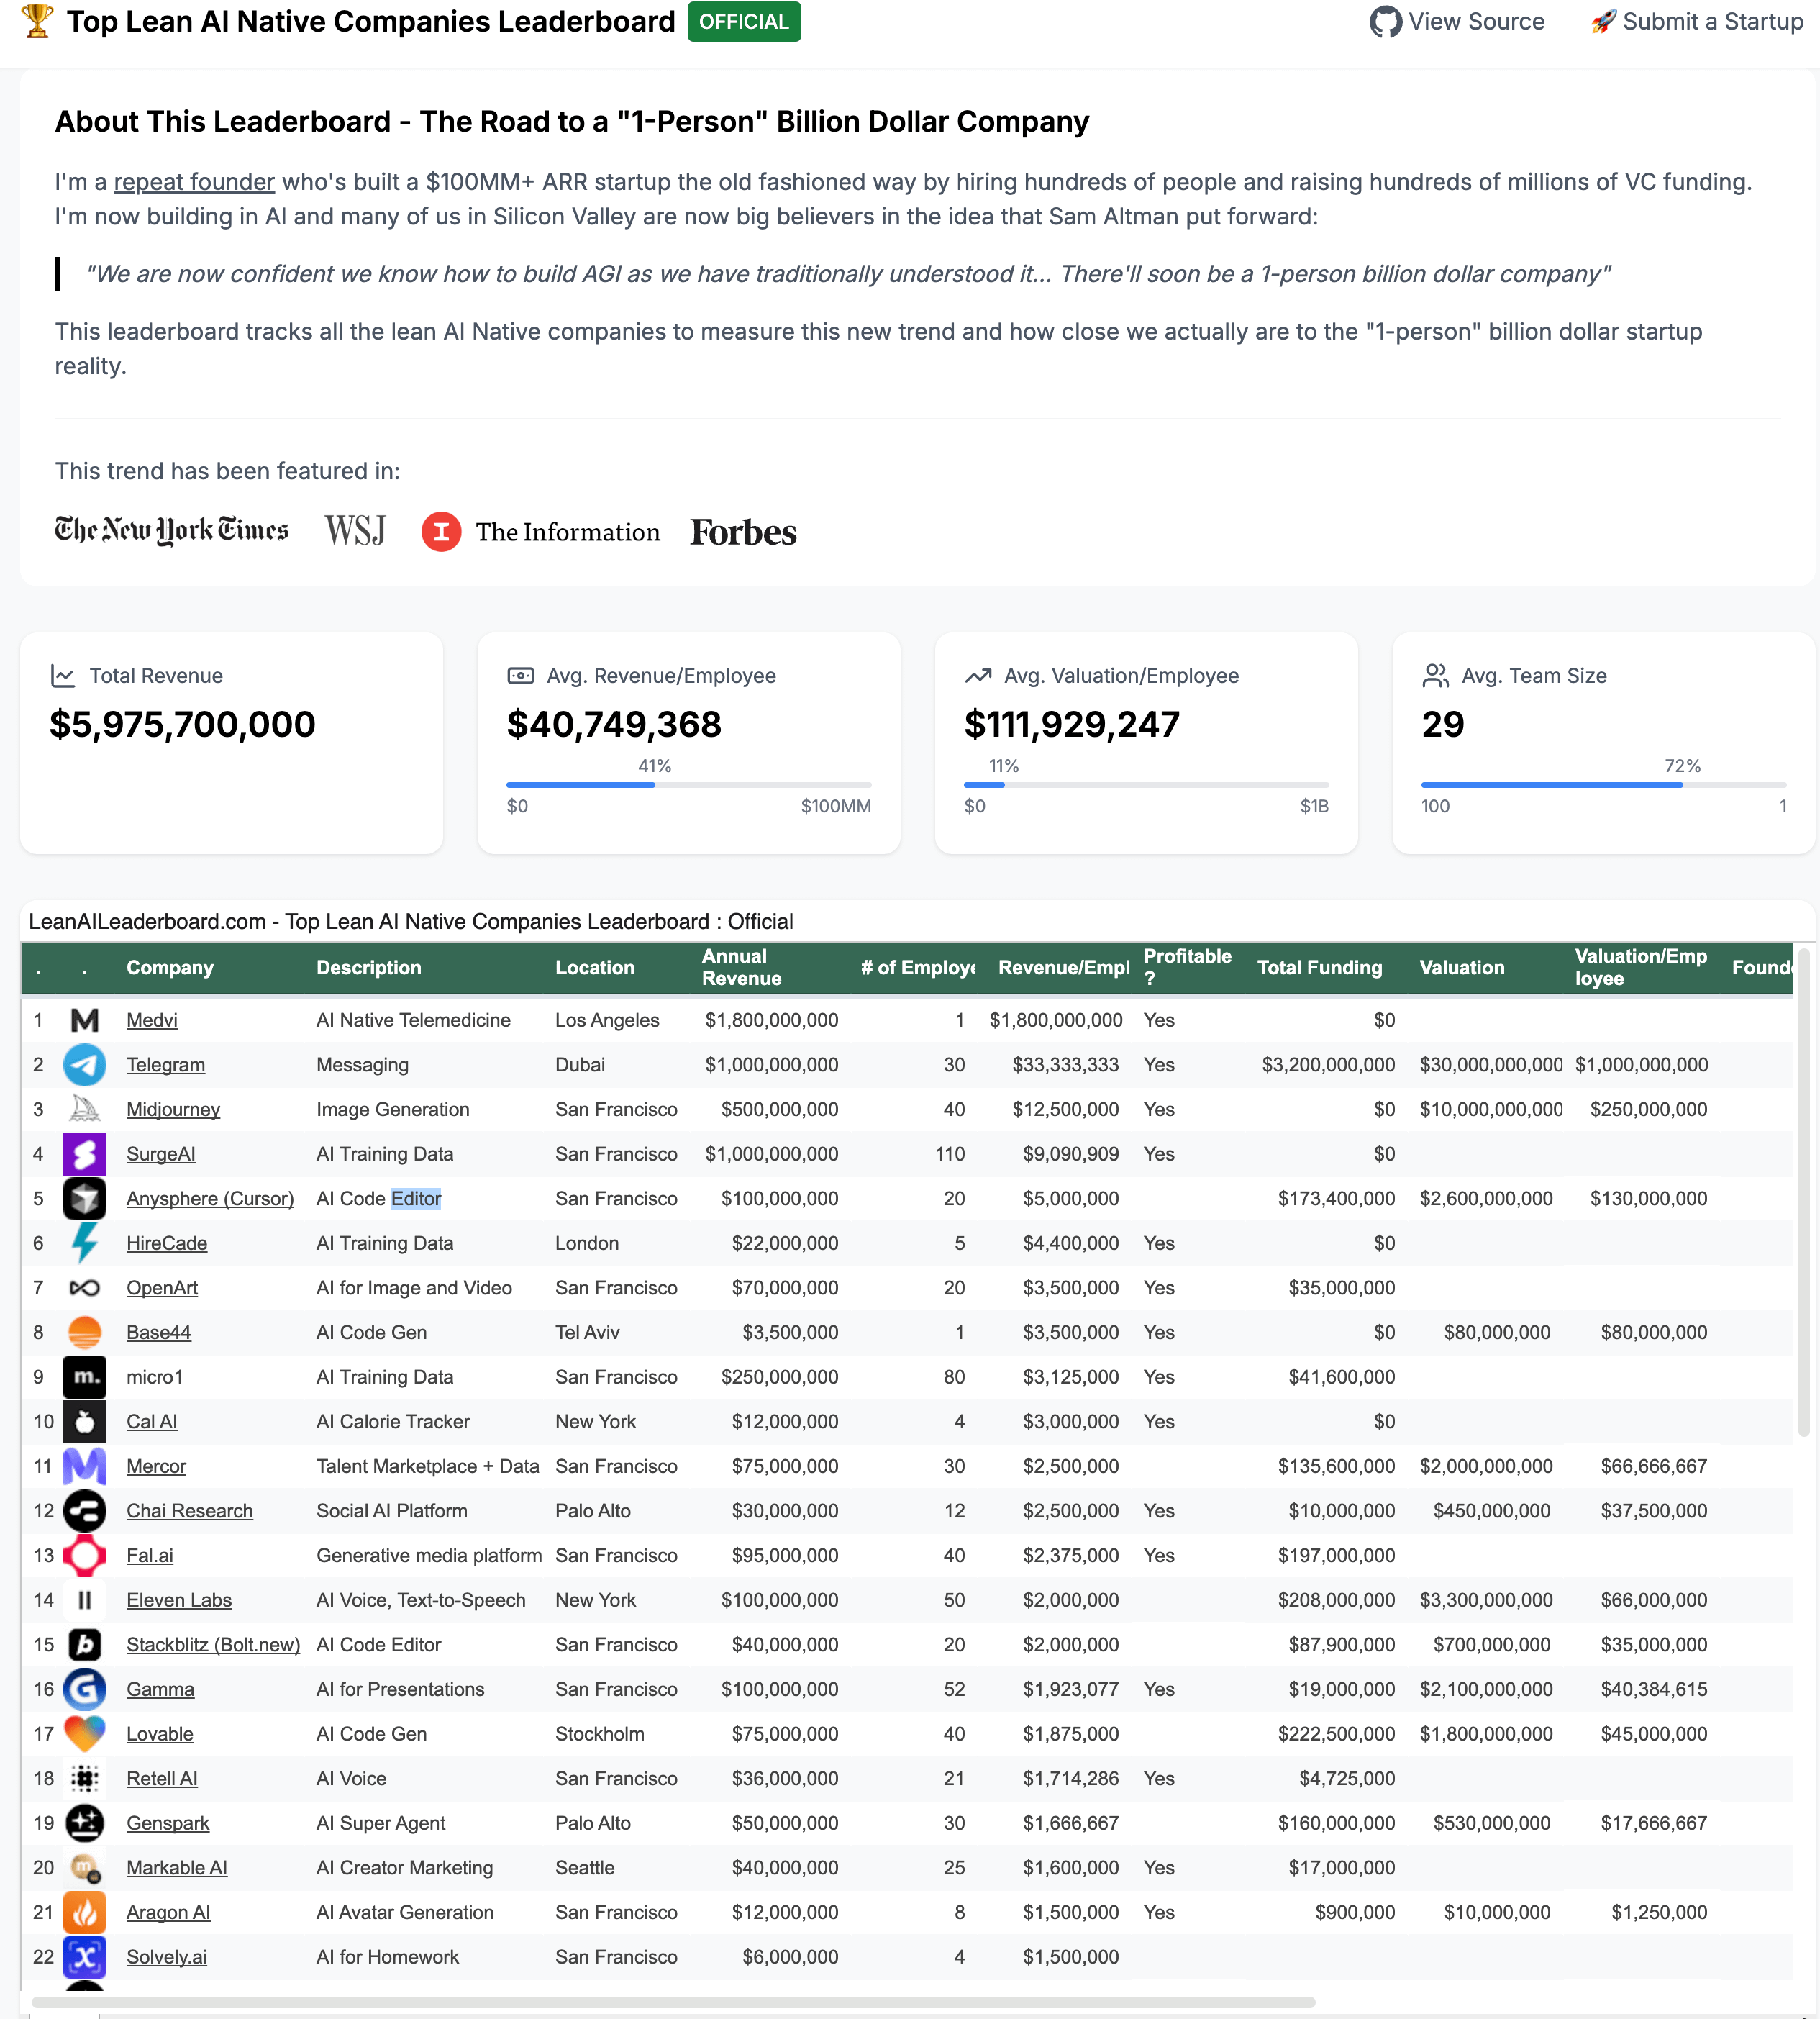Click the Markable AI logo

click(x=85, y=1868)
